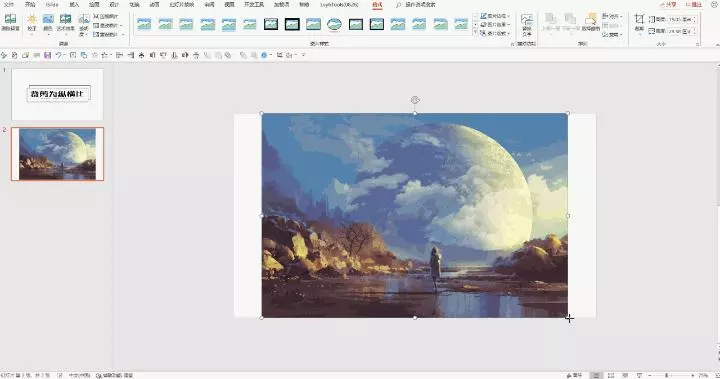
Task: Select the Format (格式) ribbon tab
Action: click(377, 5)
